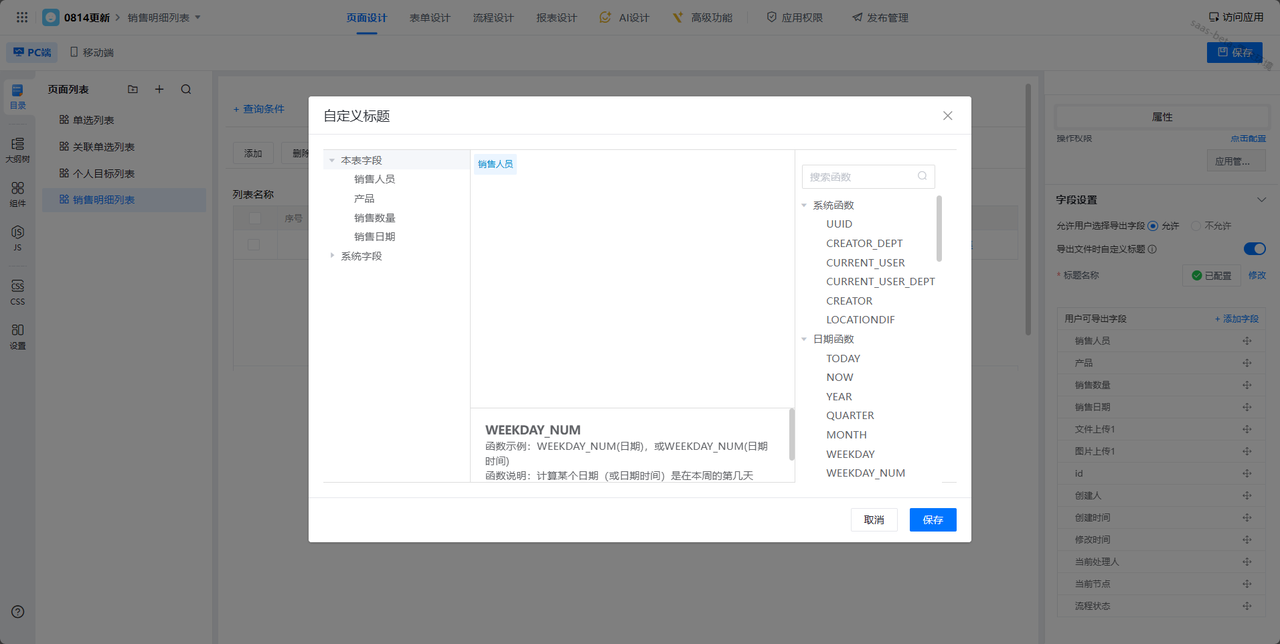The height and width of the screenshot is (644, 1280).
Task: Collapse the 日期函数 function group
Action: point(805,339)
